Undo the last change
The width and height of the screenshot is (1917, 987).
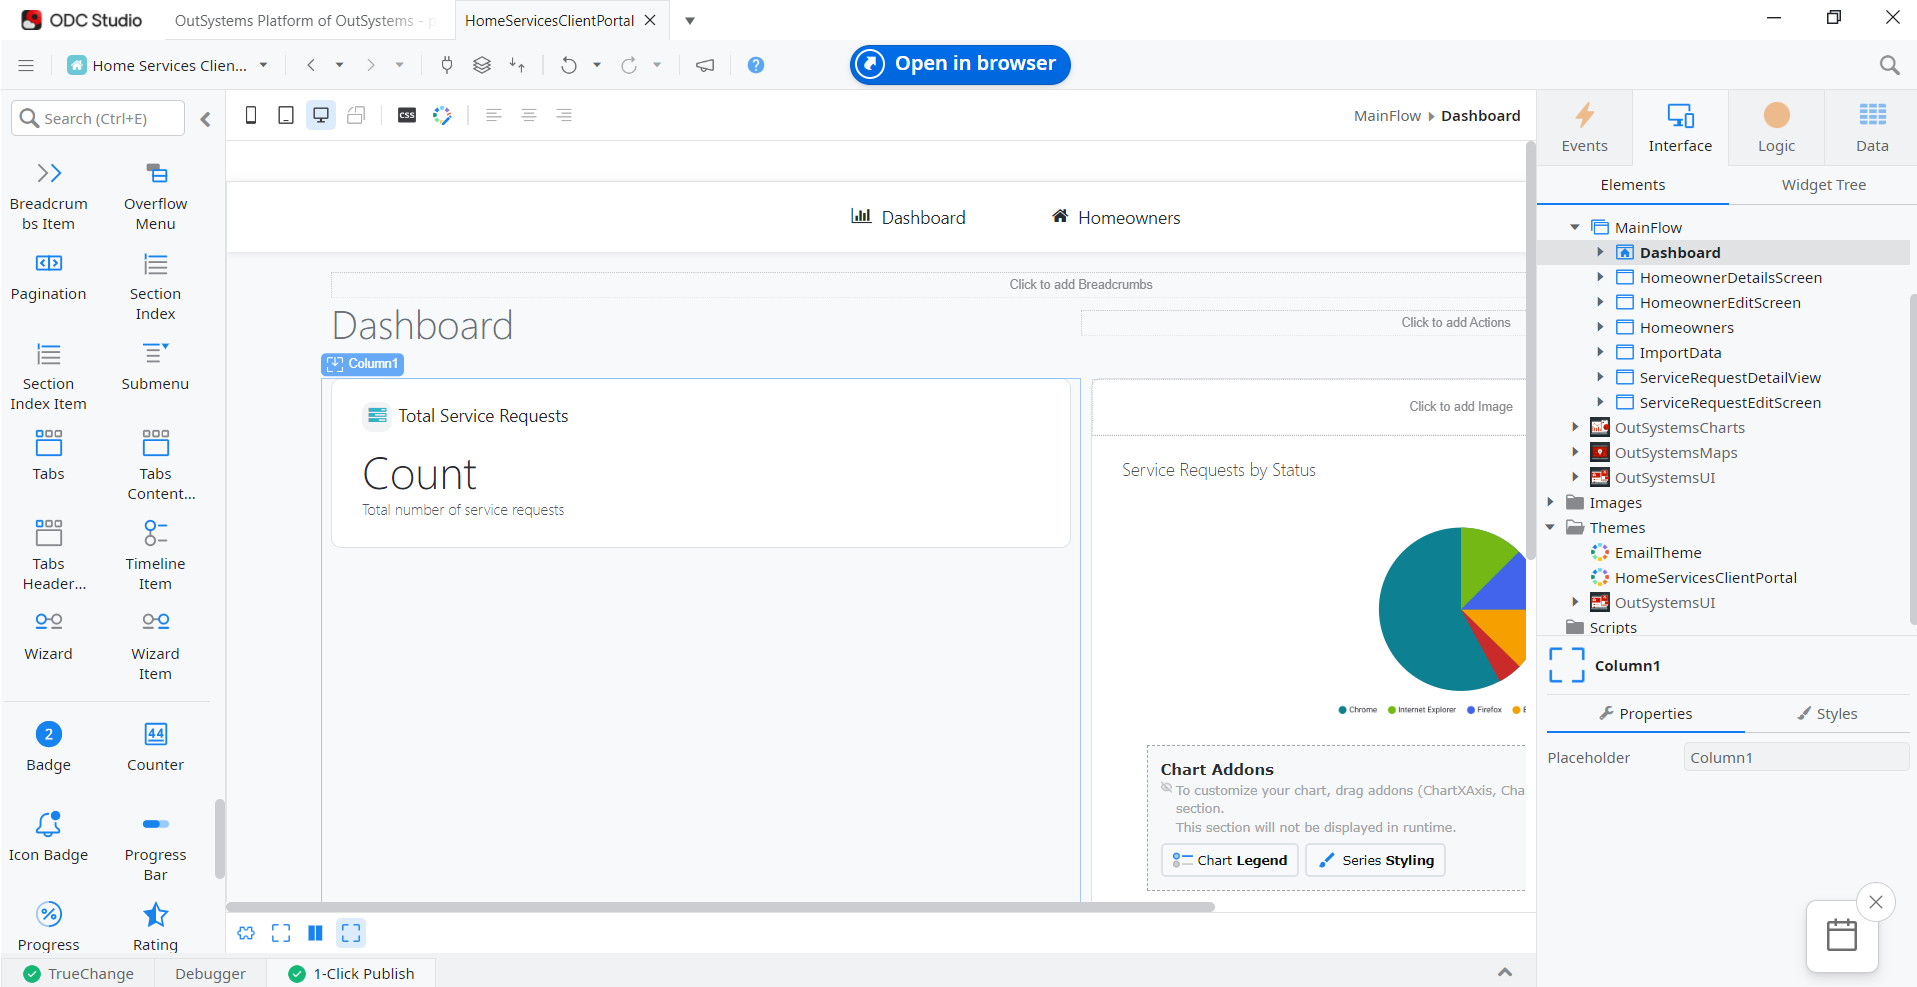[x=567, y=64]
